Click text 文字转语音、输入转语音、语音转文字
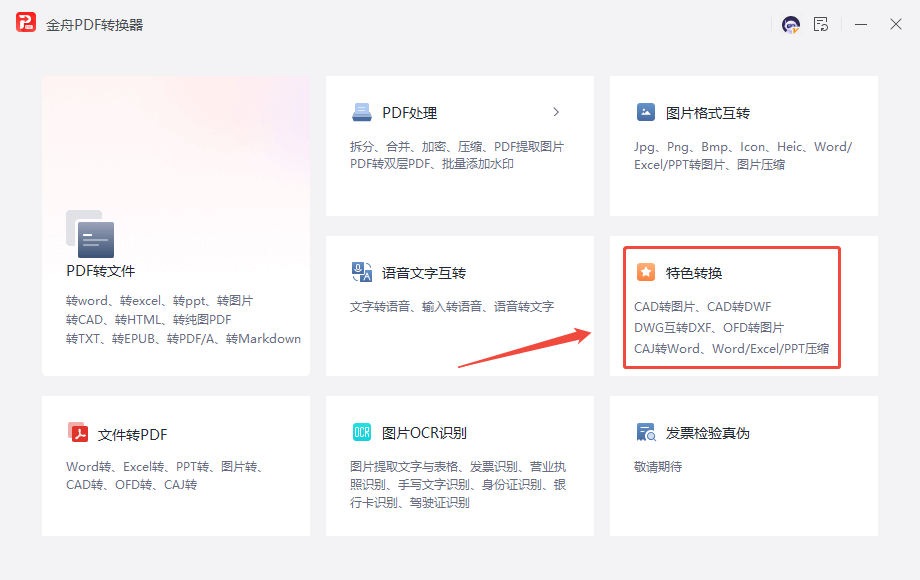 (x=452, y=306)
